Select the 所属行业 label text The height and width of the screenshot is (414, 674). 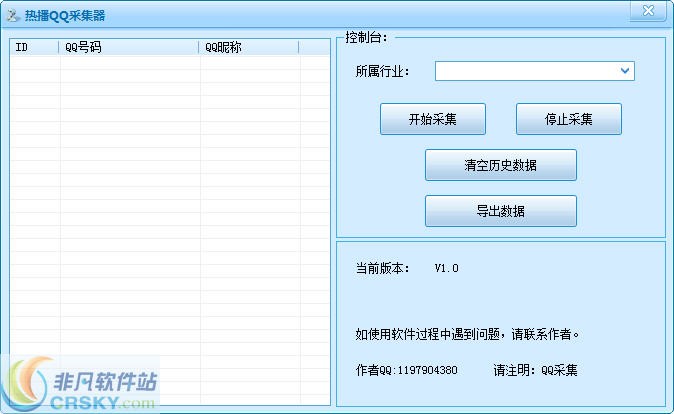coord(383,71)
